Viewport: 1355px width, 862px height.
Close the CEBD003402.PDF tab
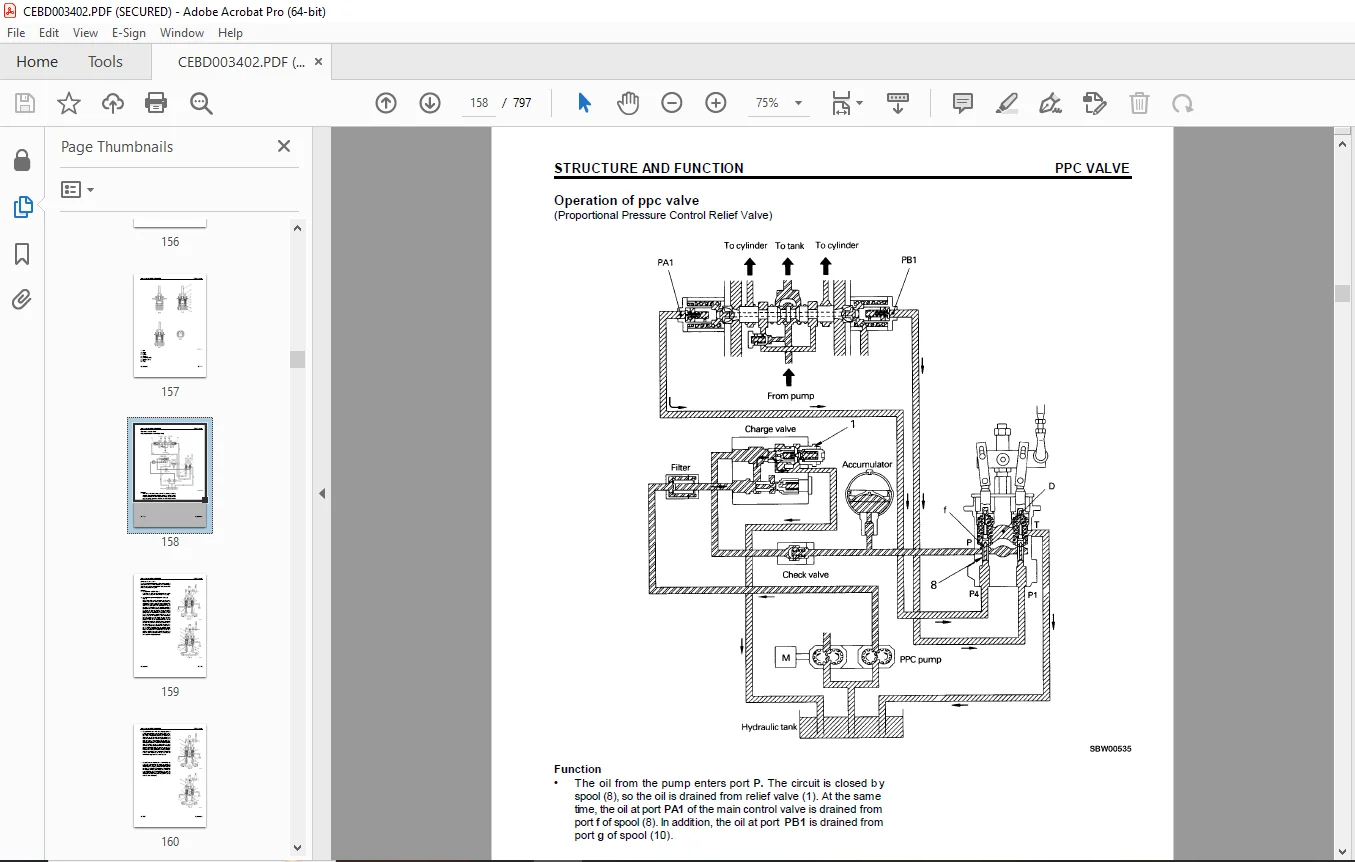coord(319,61)
